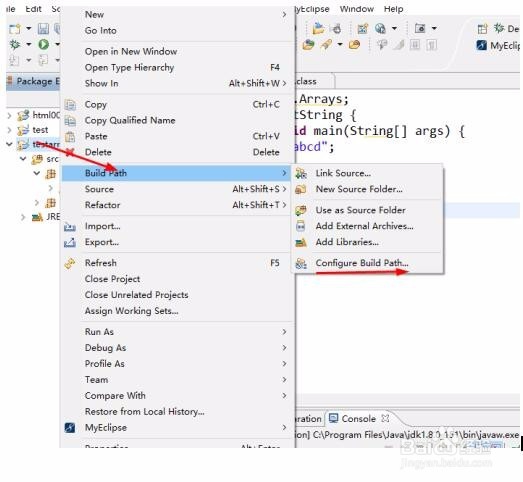This screenshot has width=523, height=482.
Task: Select Paste in the context menu
Action: click(x=176, y=136)
